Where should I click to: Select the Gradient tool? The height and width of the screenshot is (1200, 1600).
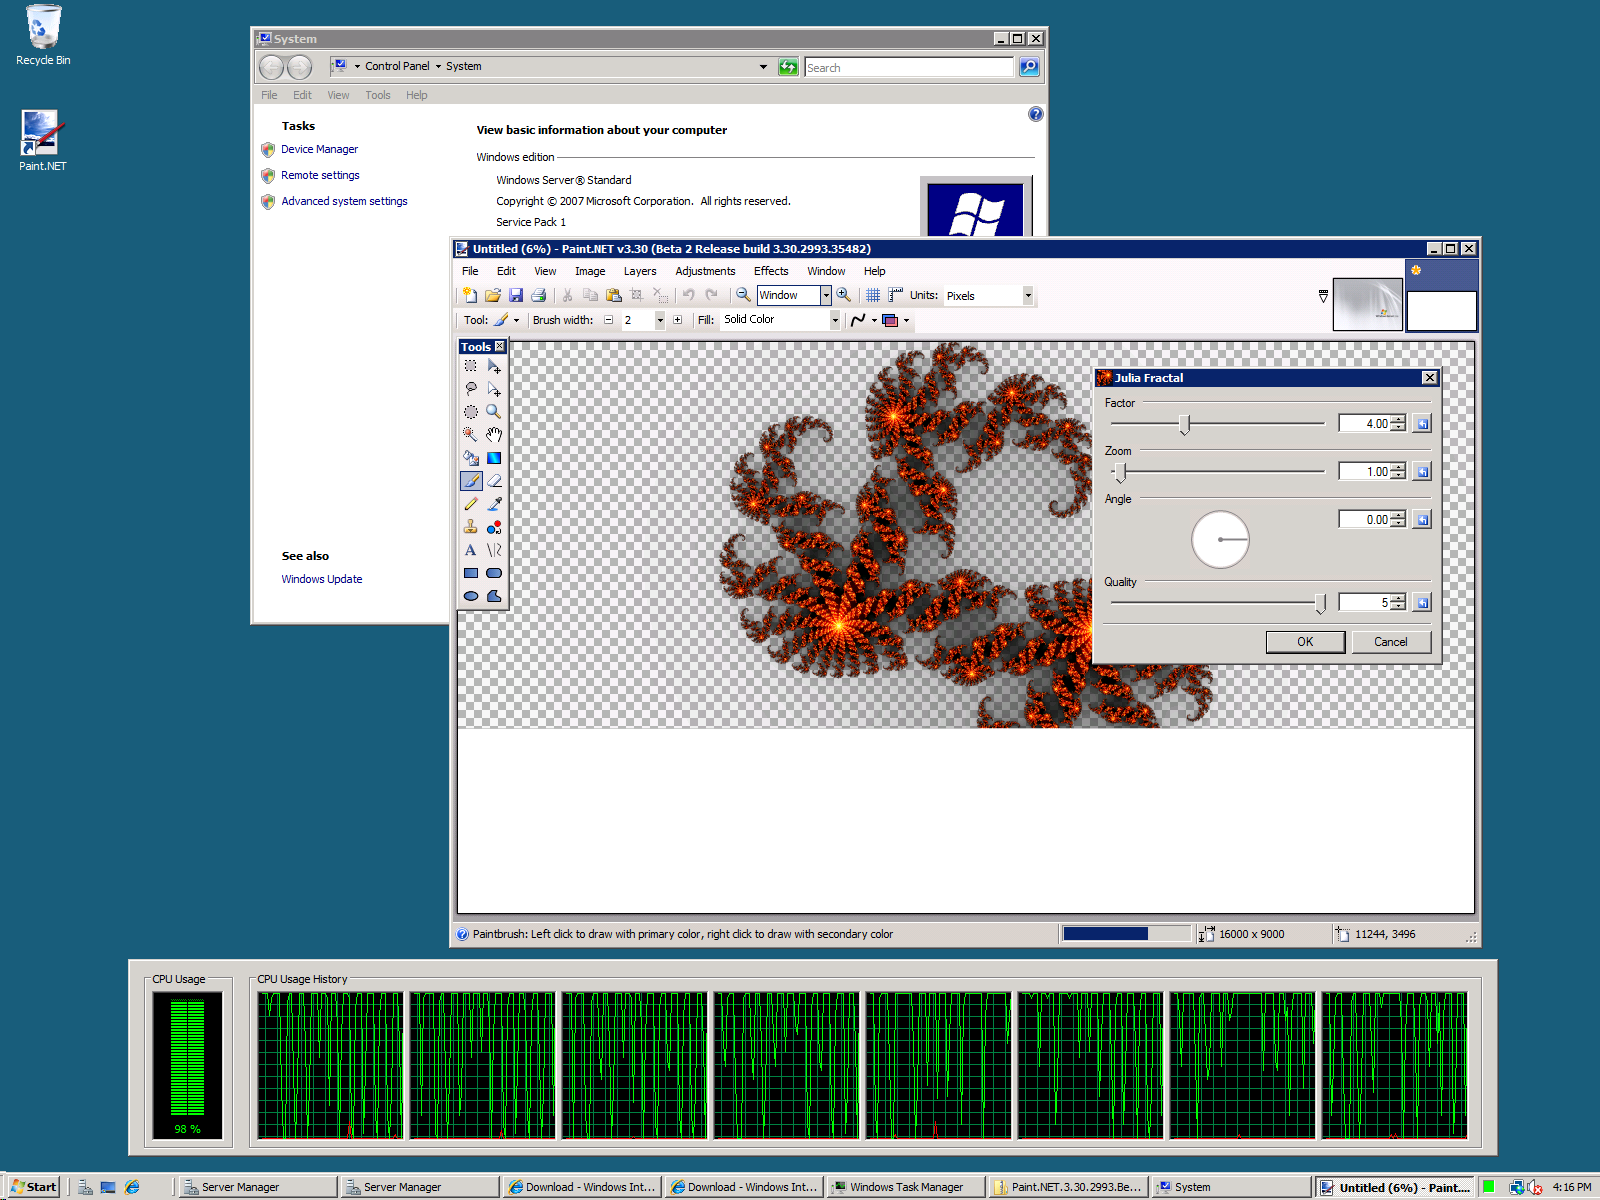pyautogui.click(x=494, y=458)
